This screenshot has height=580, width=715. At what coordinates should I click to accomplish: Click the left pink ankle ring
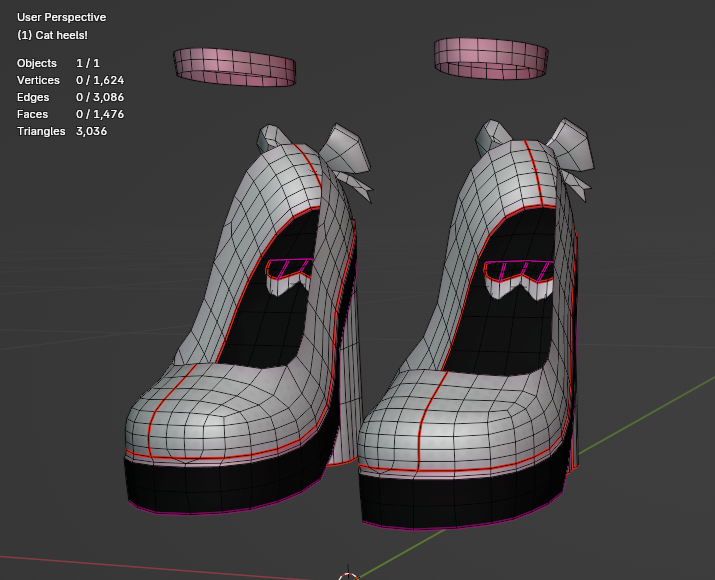[235, 67]
